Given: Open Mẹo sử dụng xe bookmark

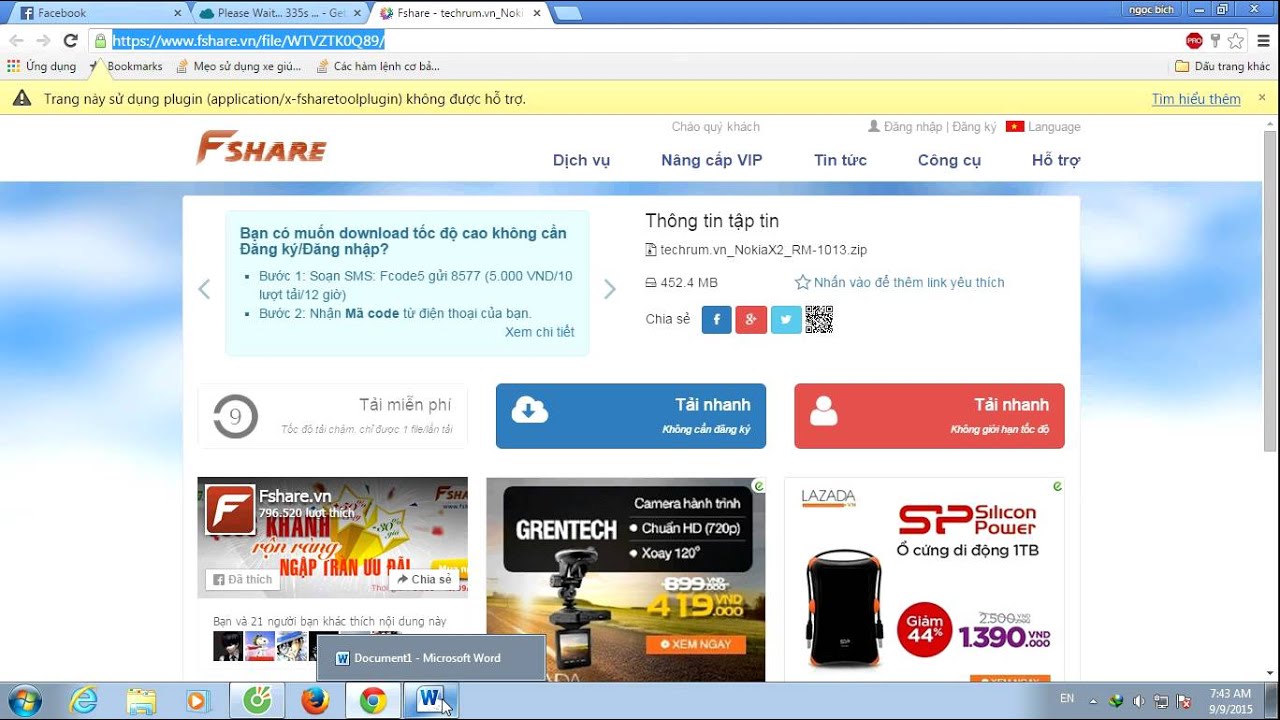Looking at the screenshot, I should pyautogui.click(x=238, y=66).
